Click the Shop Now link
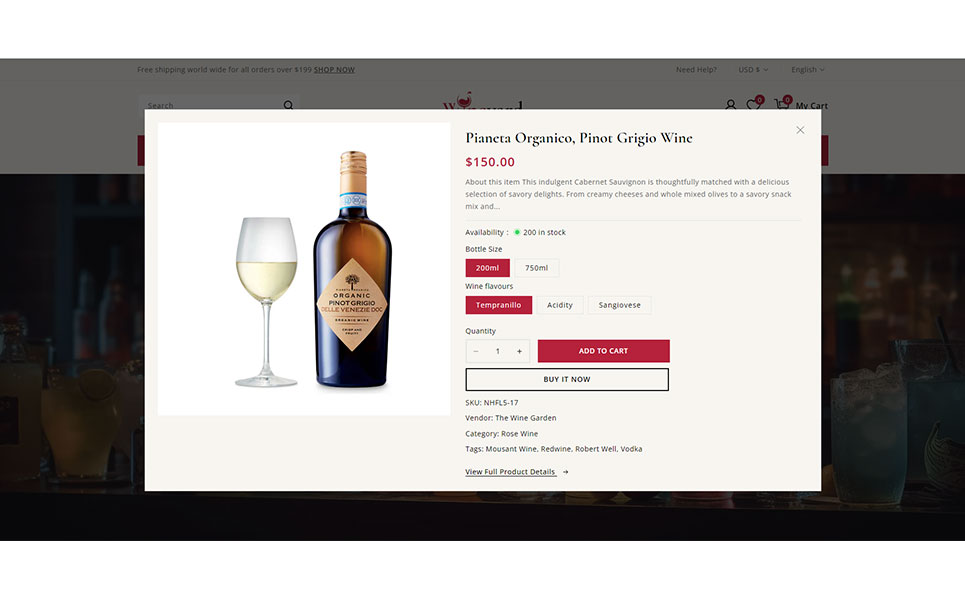This screenshot has height=600, width=965. coord(334,70)
